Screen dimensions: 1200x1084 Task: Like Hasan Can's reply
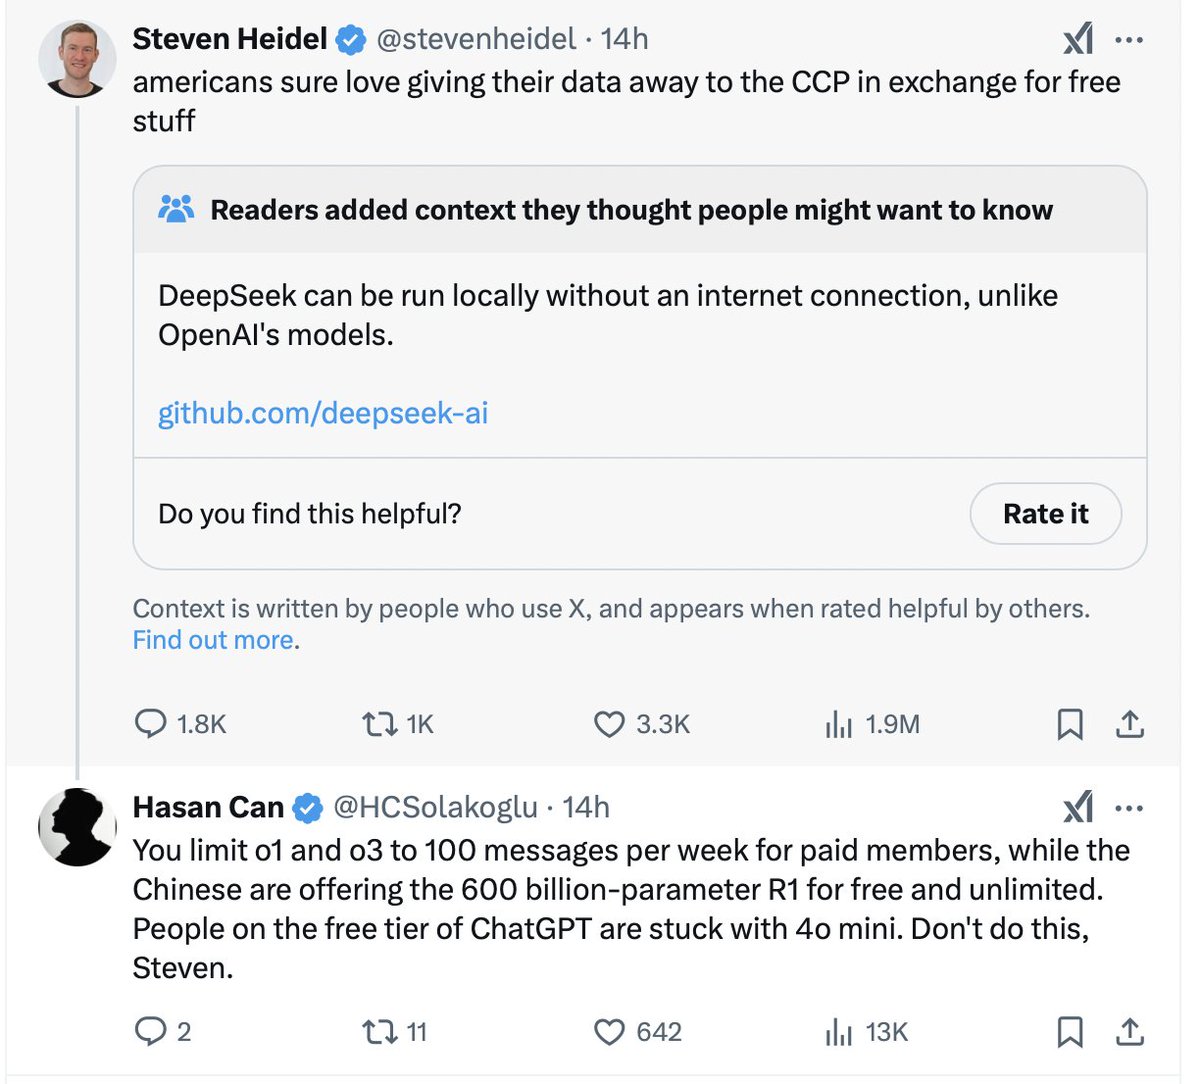609,1032
